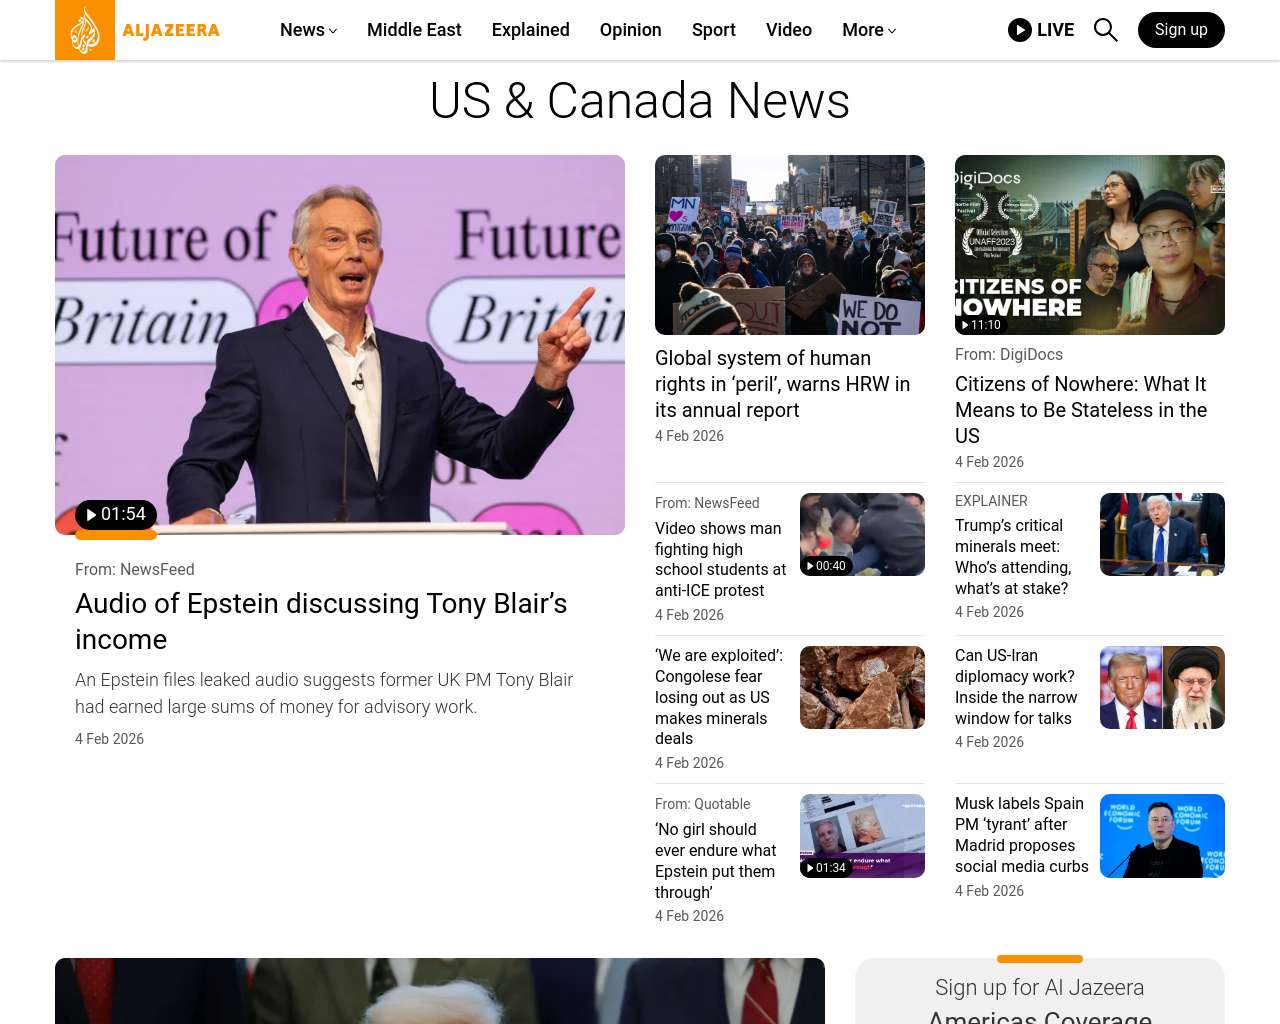This screenshot has width=1280, height=1024.
Task: Open the Middle East section
Action: point(414,30)
